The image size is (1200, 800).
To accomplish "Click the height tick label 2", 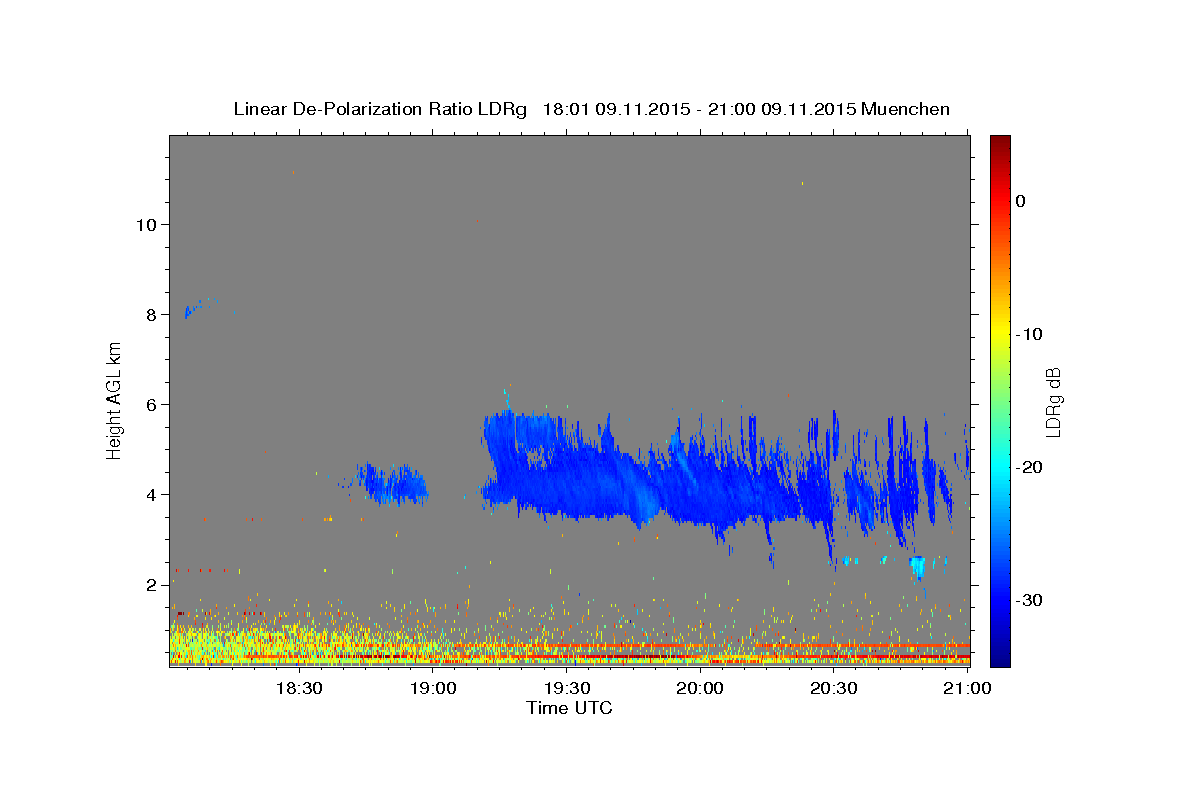I will pyautogui.click(x=150, y=584).
